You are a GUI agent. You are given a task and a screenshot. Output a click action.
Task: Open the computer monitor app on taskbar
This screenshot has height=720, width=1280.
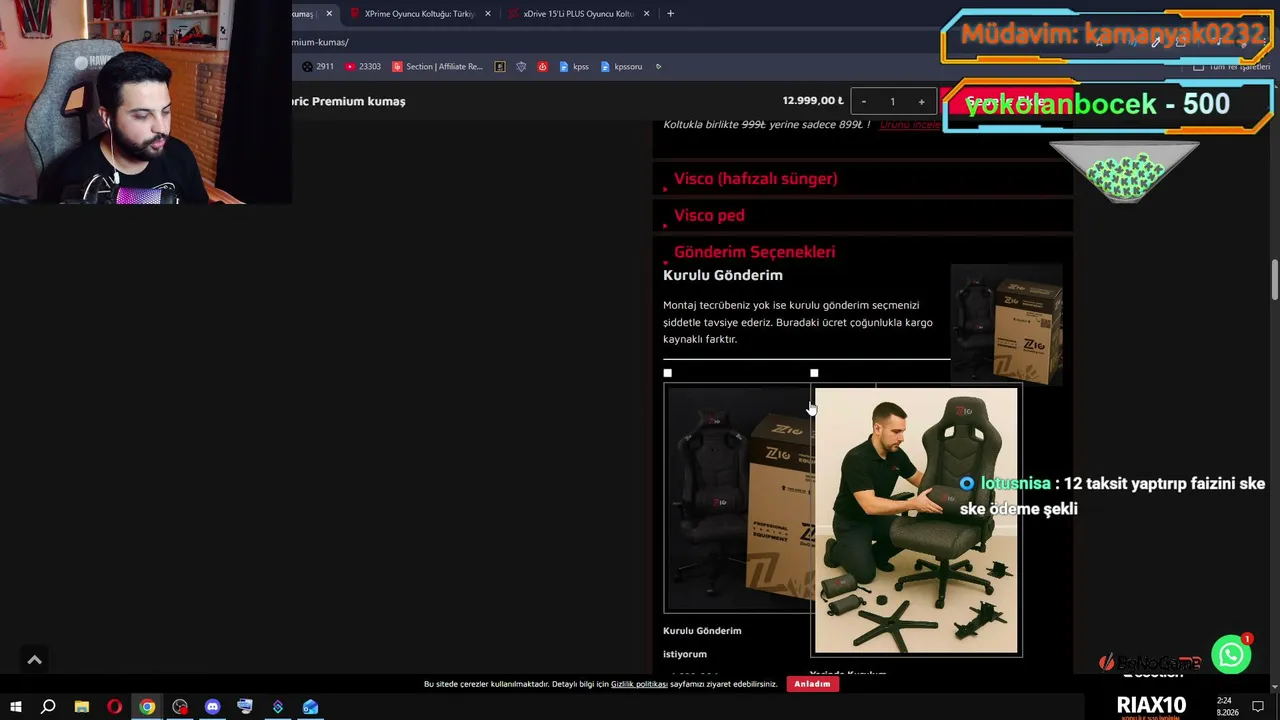click(x=245, y=707)
